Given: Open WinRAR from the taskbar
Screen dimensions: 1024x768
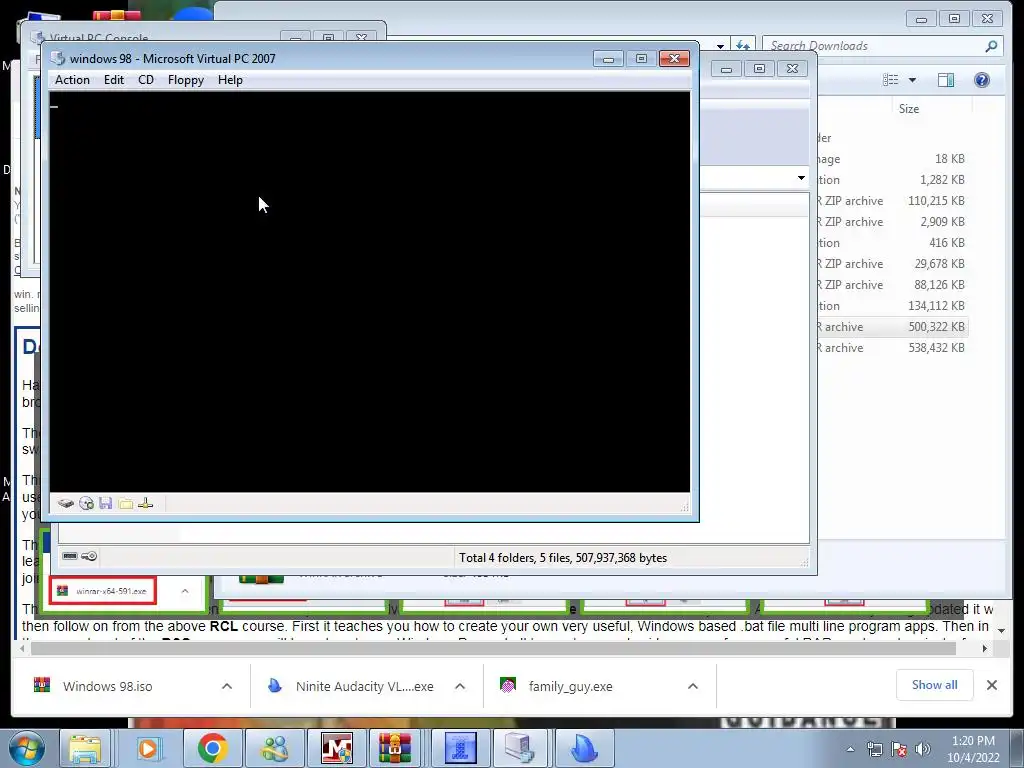Looking at the screenshot, I should (x=395, y=748).
